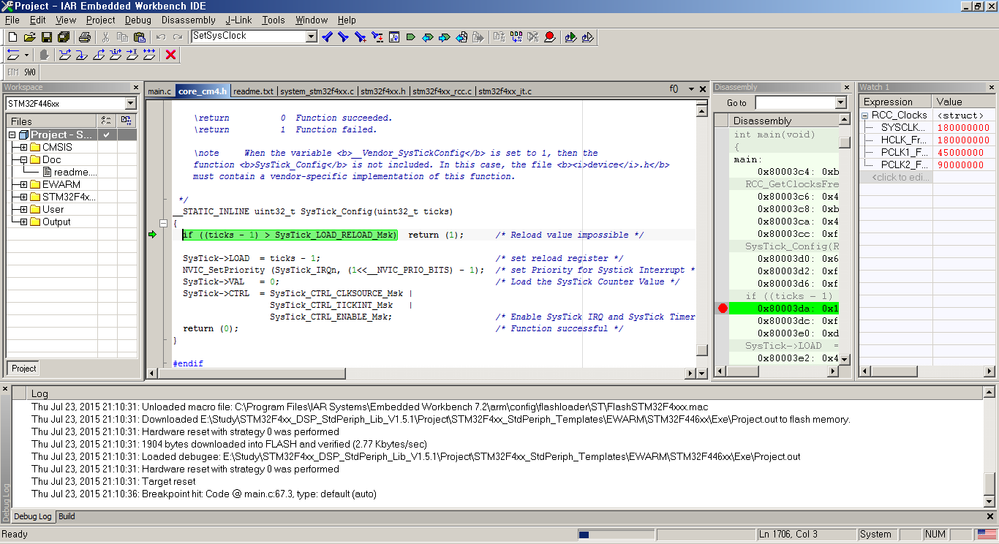This screenshot has height=544, width=999.
Task: Expand the EWARM folder
Action: pyautogui.click(x=24, y=185)
